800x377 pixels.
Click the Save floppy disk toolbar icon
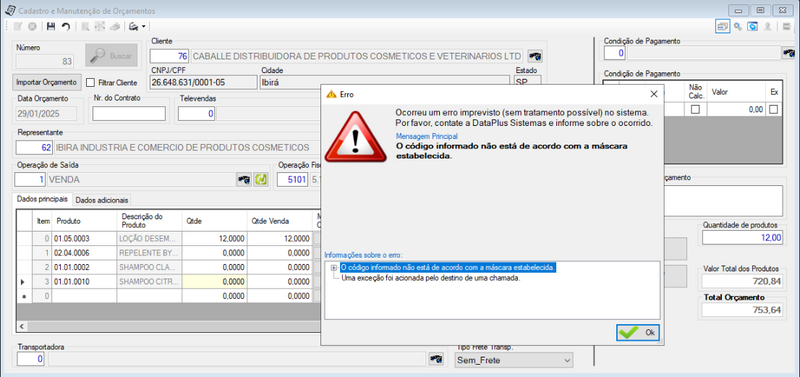click(x=51, y=27)
